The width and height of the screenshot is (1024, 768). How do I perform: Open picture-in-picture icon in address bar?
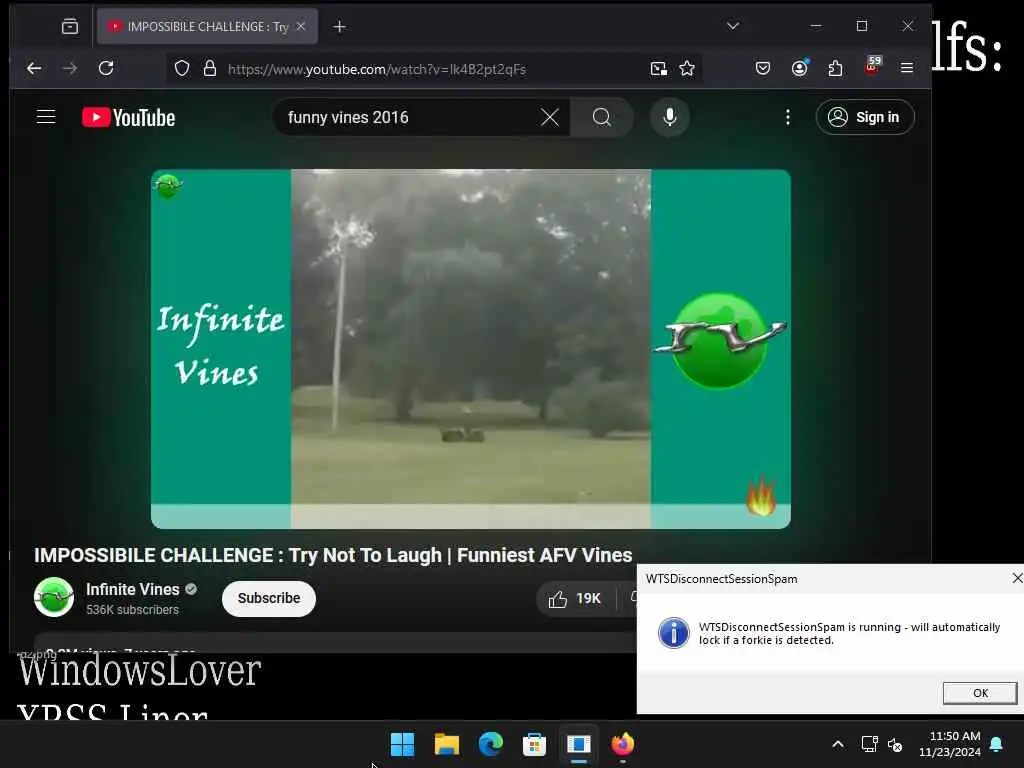pos(659,69)
